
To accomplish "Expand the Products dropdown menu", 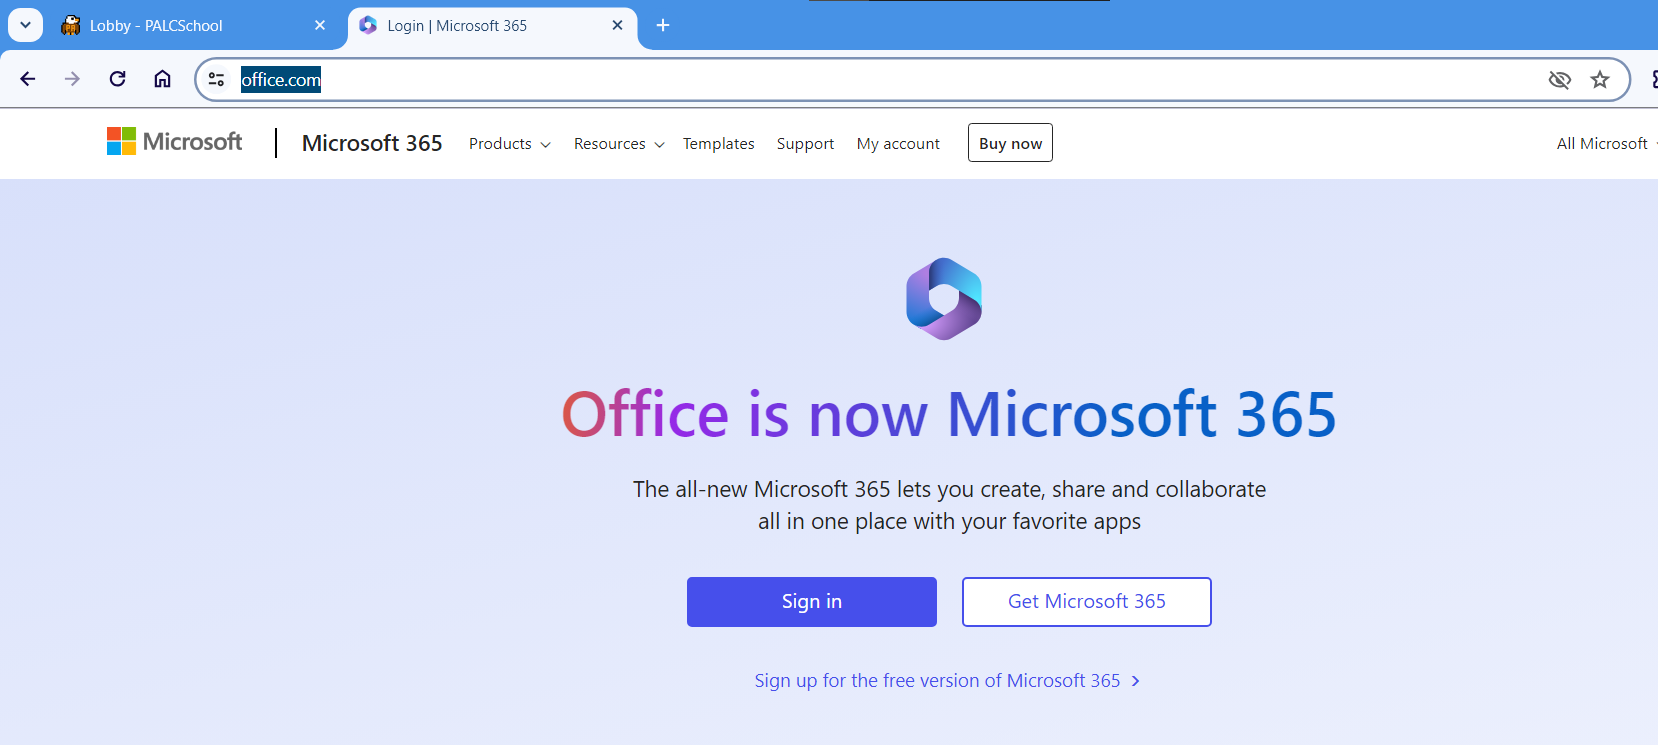I will tap(509, 144).
